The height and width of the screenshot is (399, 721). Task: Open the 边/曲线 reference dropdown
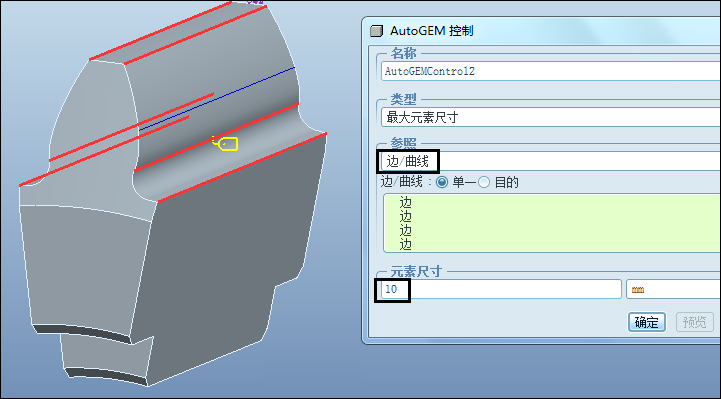point(551,161)
